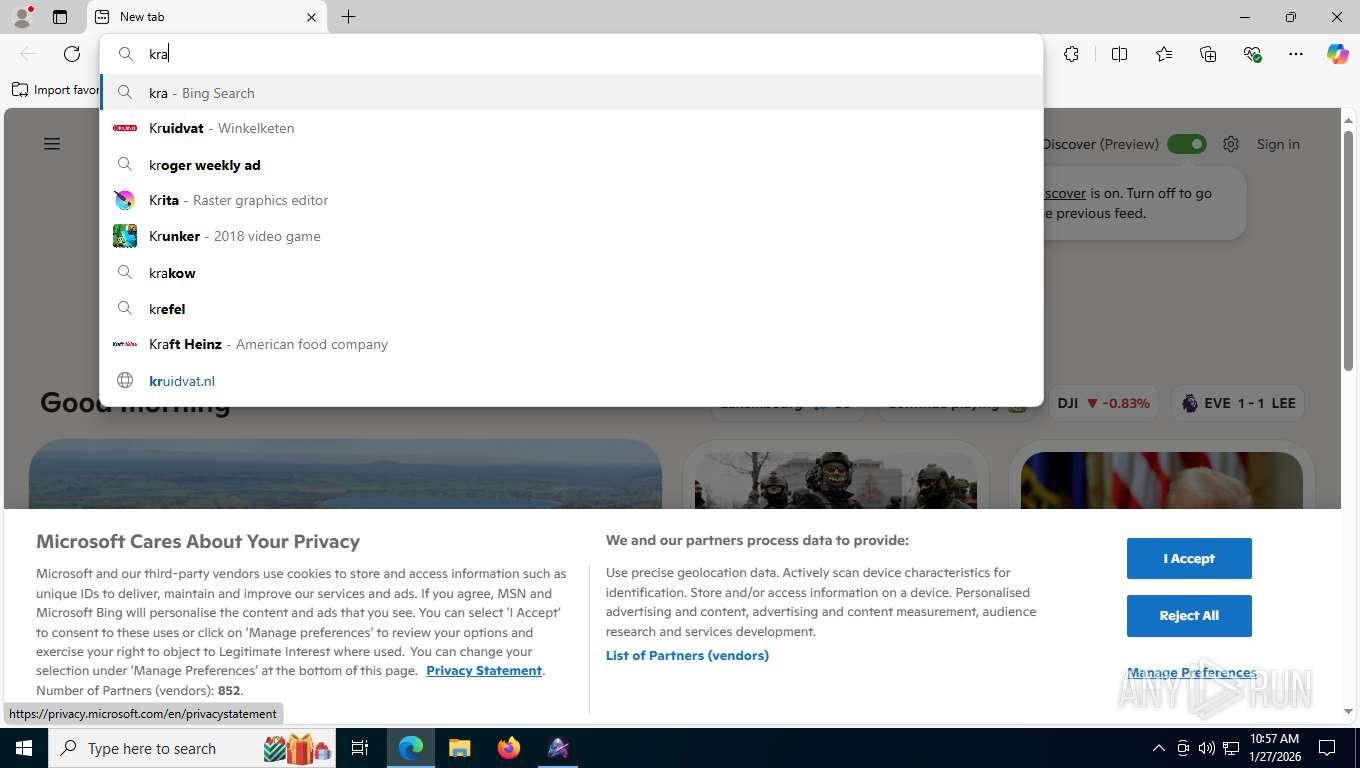Click DJI -0.83% stock chip
1360x768 pixels.
pyautogui.click(x=1104, y=403)
